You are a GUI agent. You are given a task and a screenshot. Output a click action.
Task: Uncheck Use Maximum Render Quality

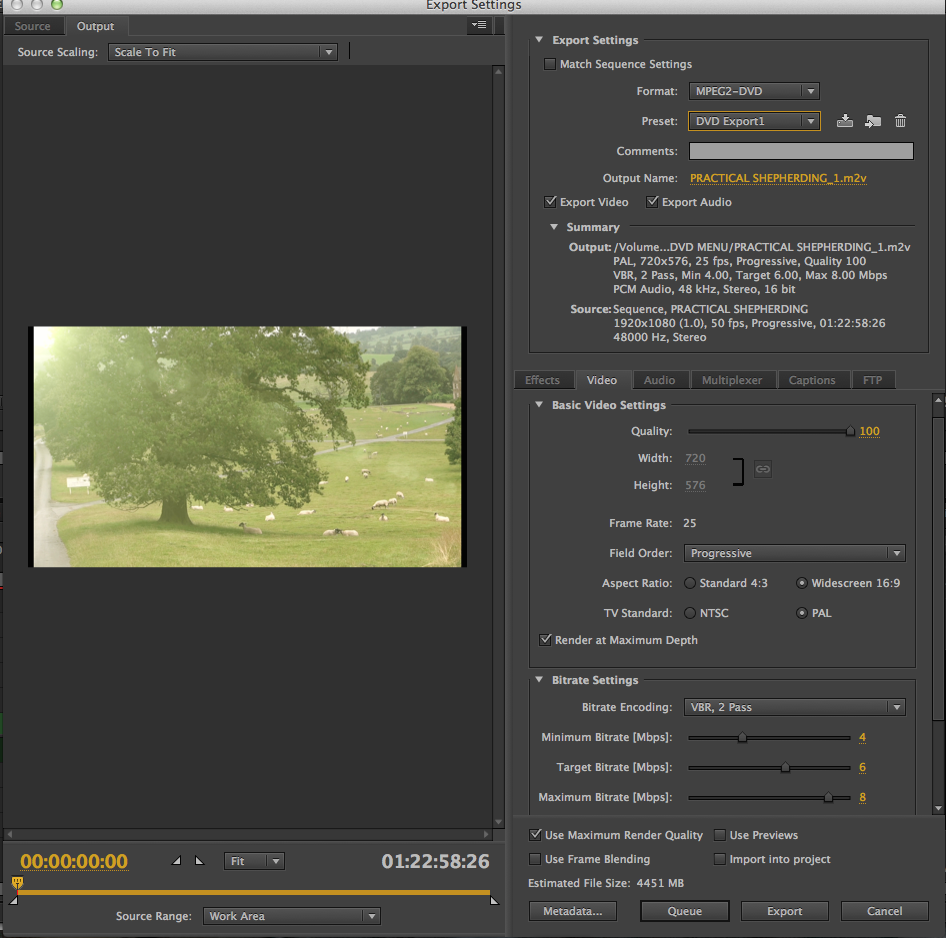point(535,835)
